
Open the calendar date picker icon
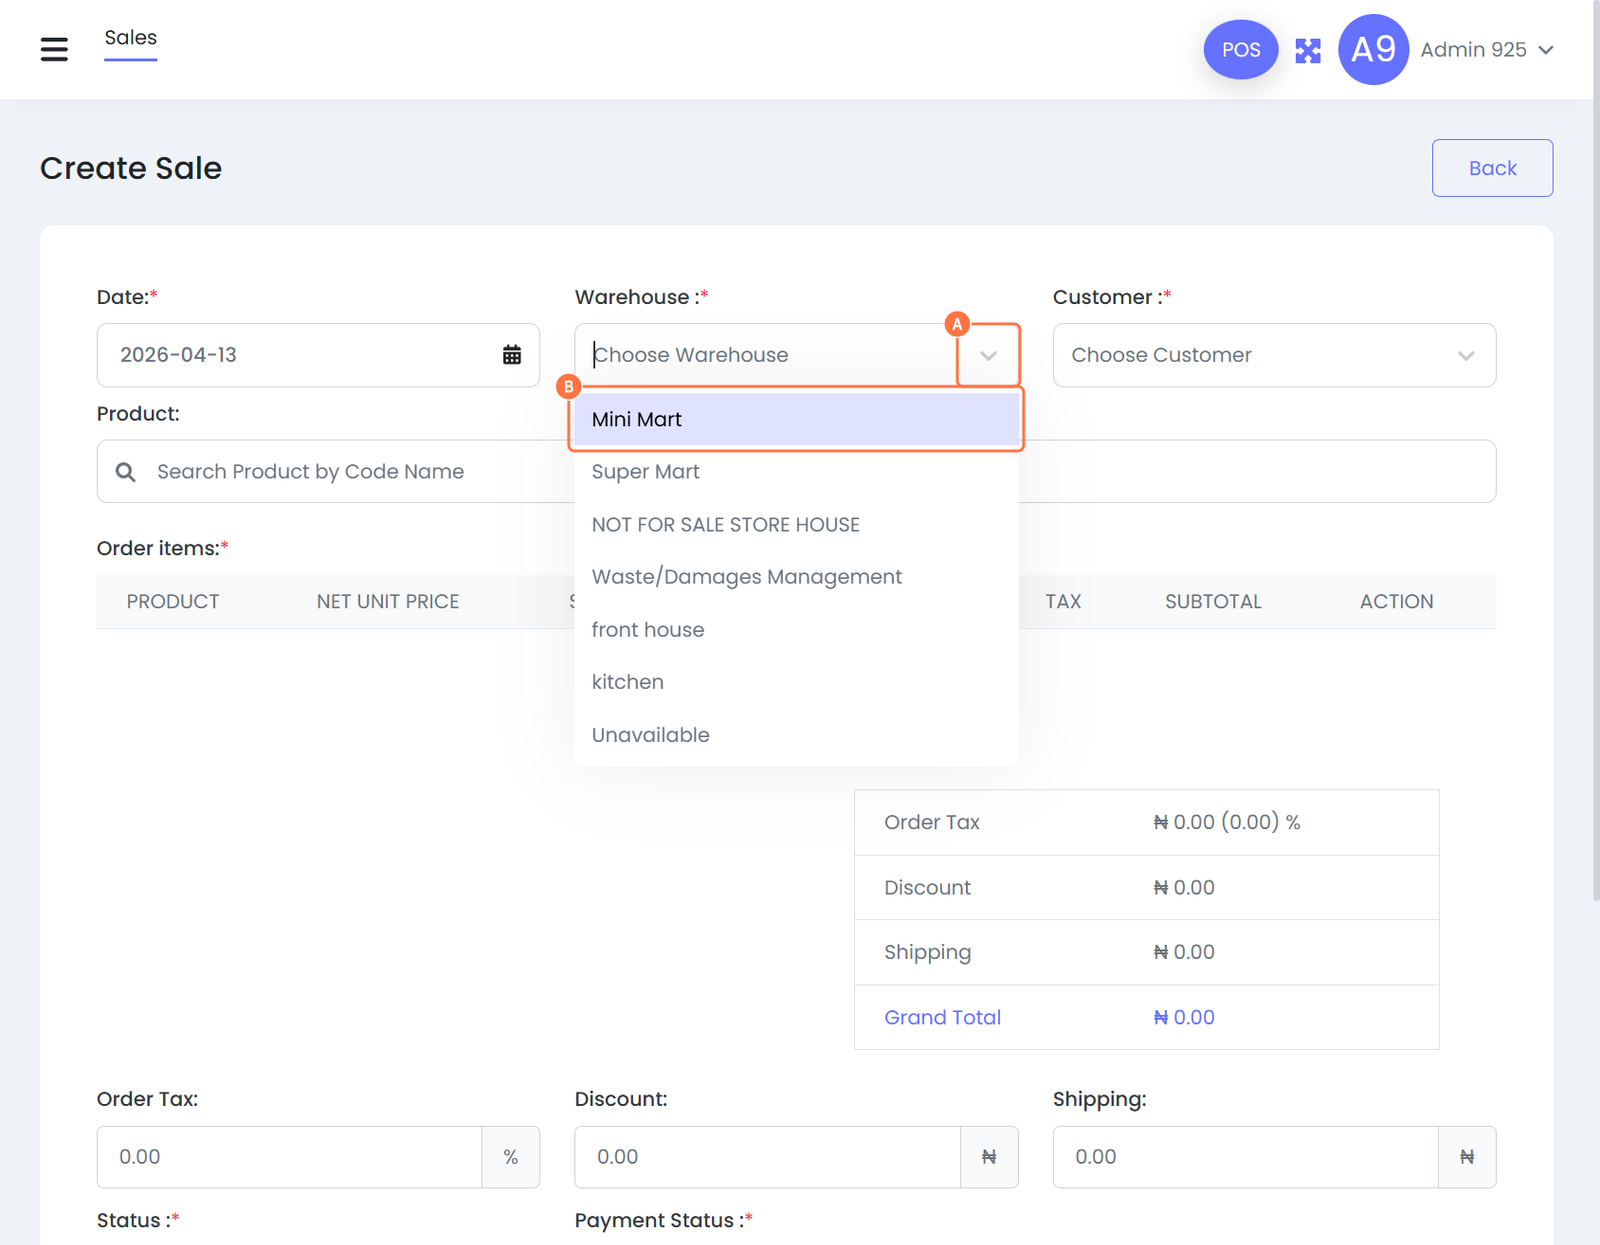(x=511, y=355)
